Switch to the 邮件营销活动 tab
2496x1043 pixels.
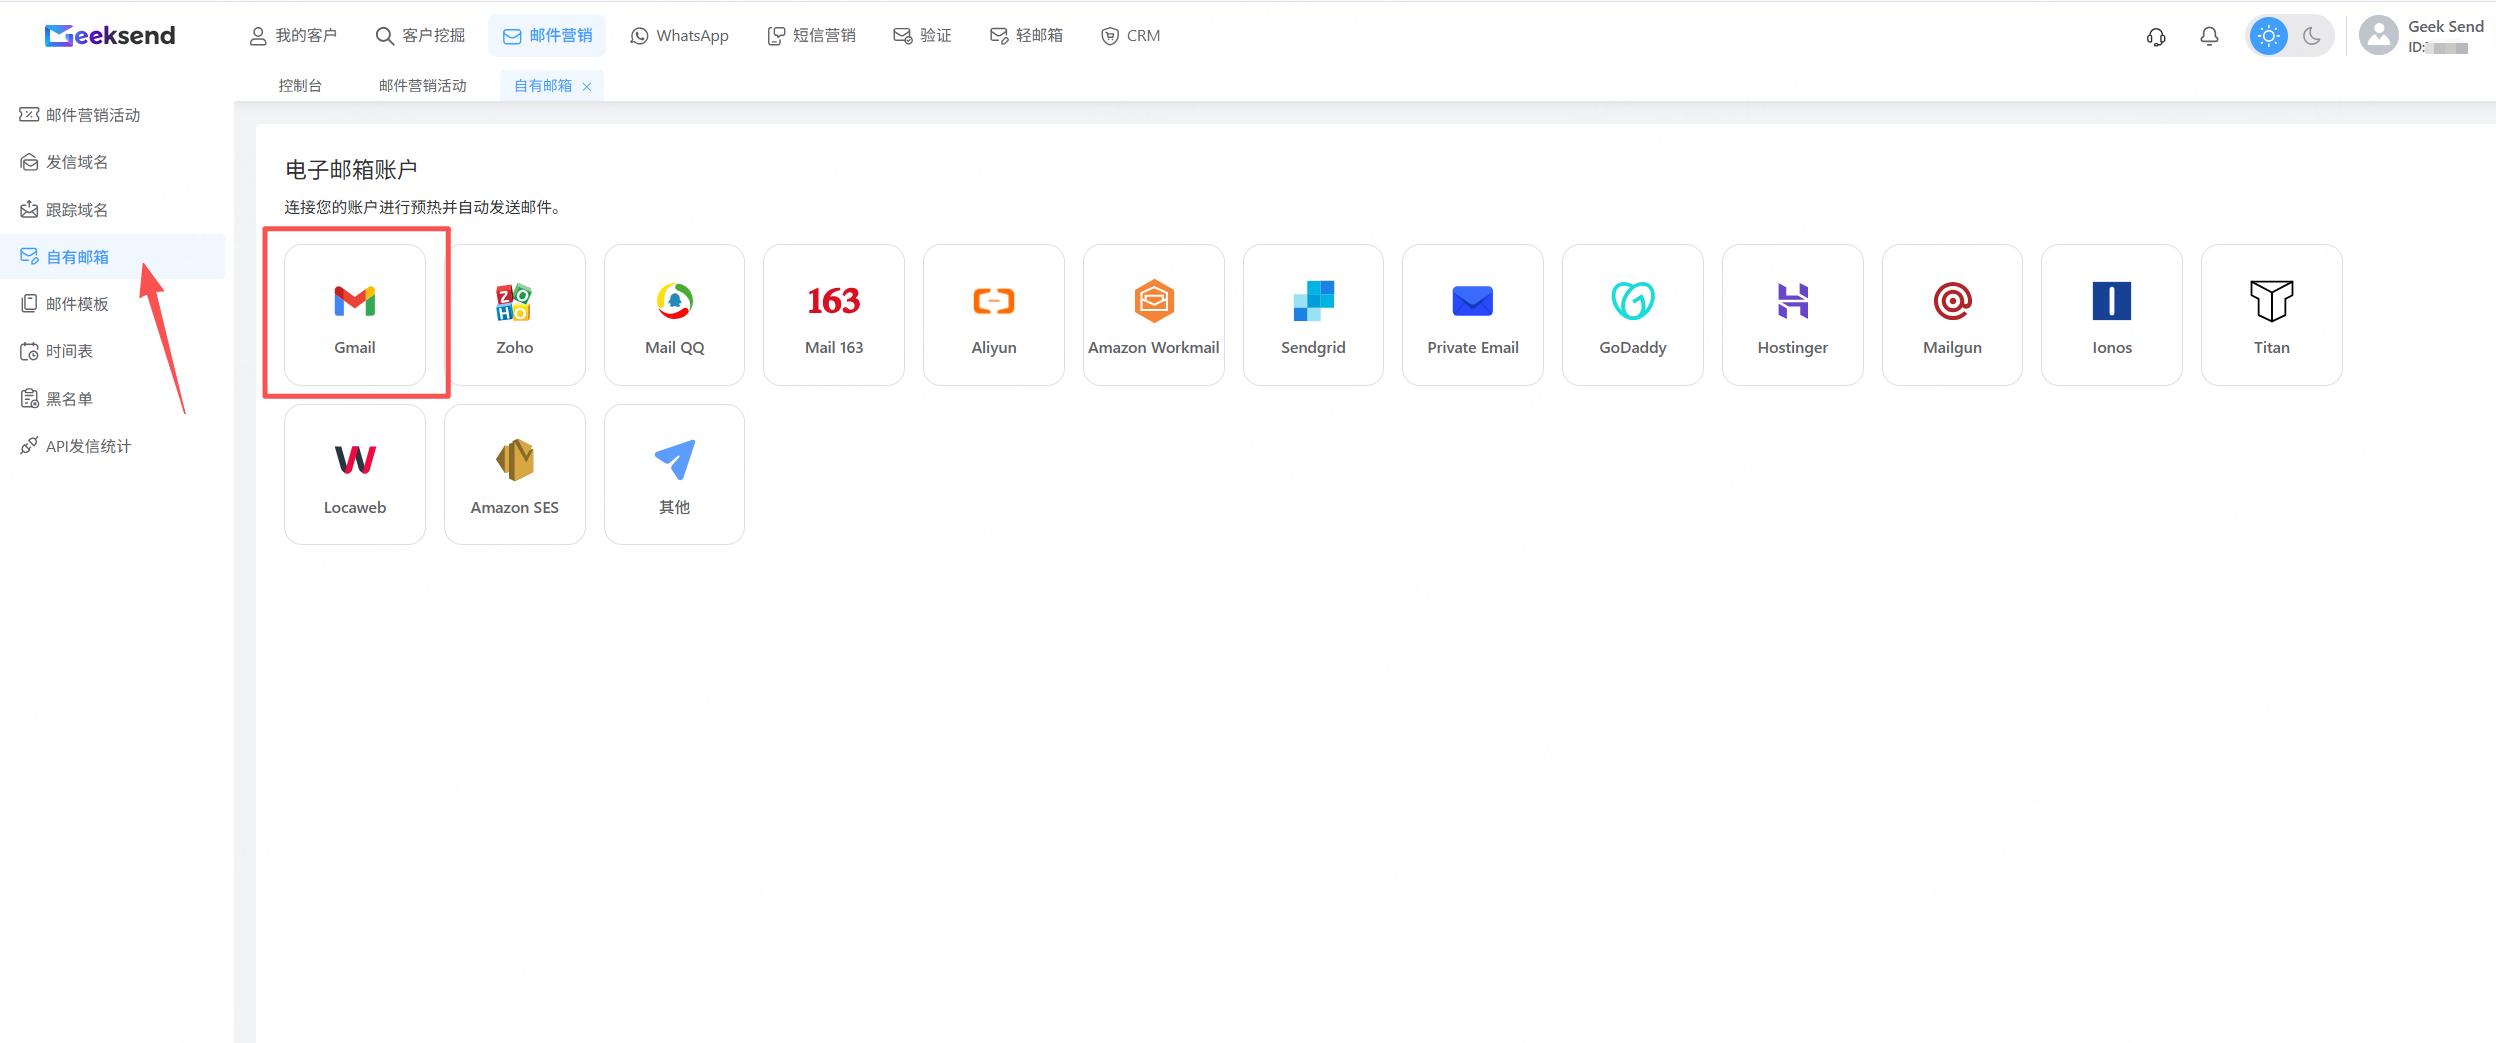pyautogui.click(x=422, y=86)
